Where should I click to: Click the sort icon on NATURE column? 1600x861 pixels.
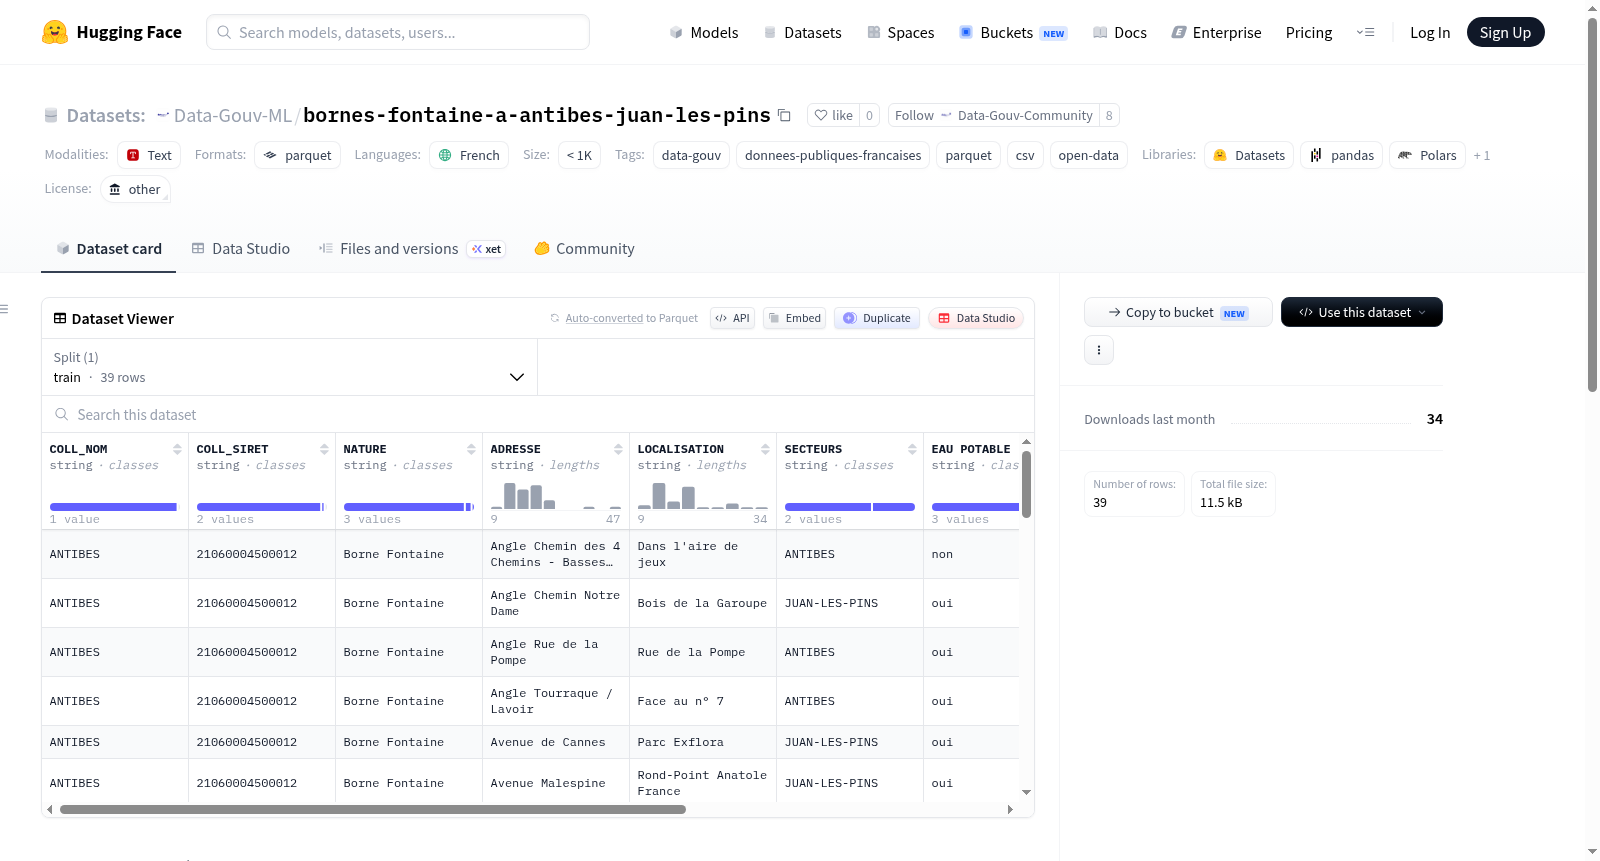click(471, 449)
